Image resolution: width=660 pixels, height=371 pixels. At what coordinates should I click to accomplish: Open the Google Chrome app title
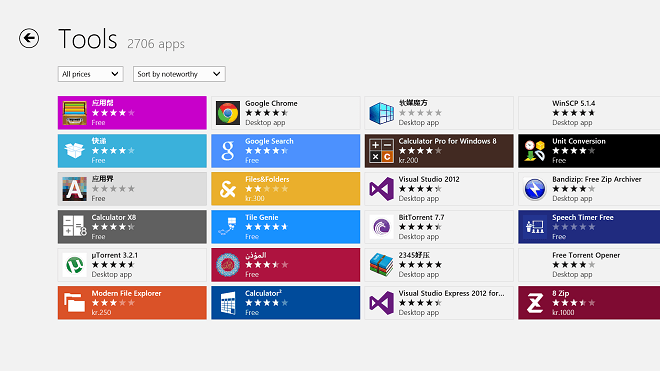(271, 103)
